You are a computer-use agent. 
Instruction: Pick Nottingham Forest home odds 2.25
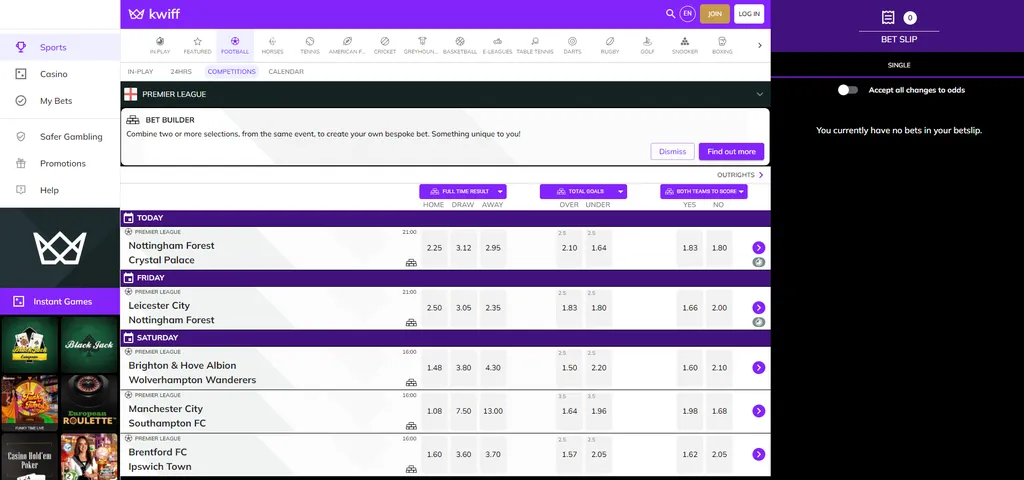pyautogui.click(x=434, y=248)
